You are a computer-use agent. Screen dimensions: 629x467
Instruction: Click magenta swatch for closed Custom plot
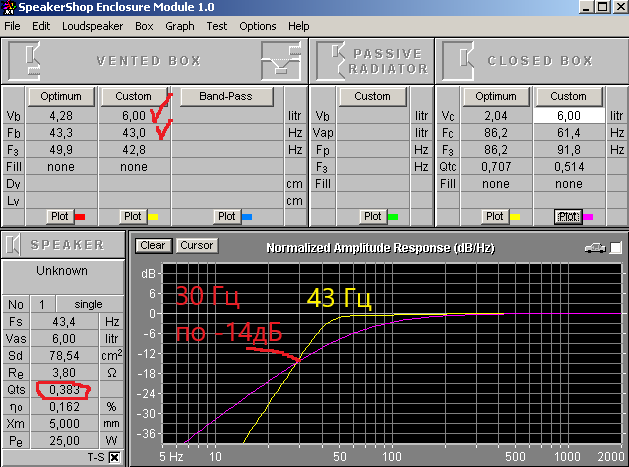[588, 217]
